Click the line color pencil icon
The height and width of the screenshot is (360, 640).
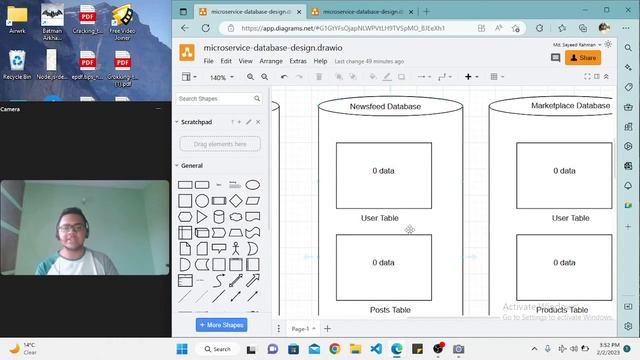point(387,77)
